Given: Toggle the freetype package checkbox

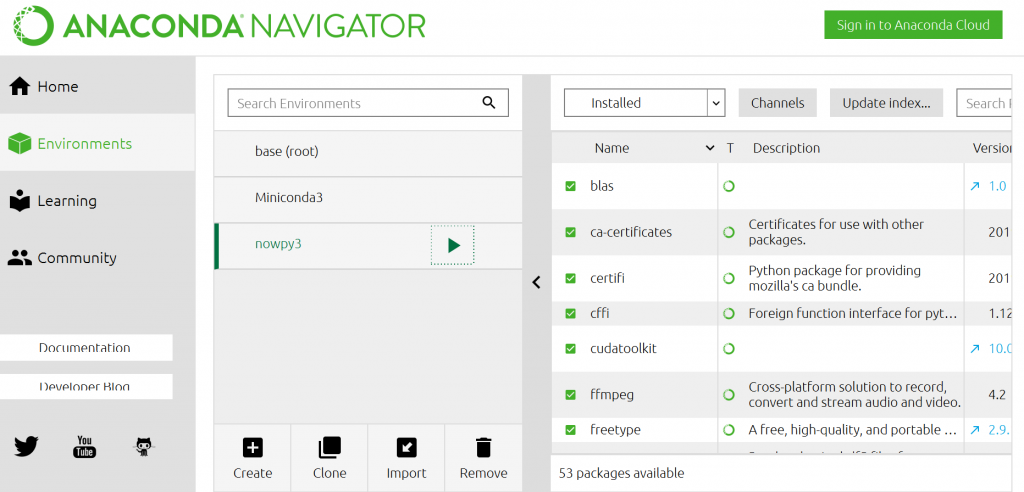Looking at the screenshot, I should [571, 430].
